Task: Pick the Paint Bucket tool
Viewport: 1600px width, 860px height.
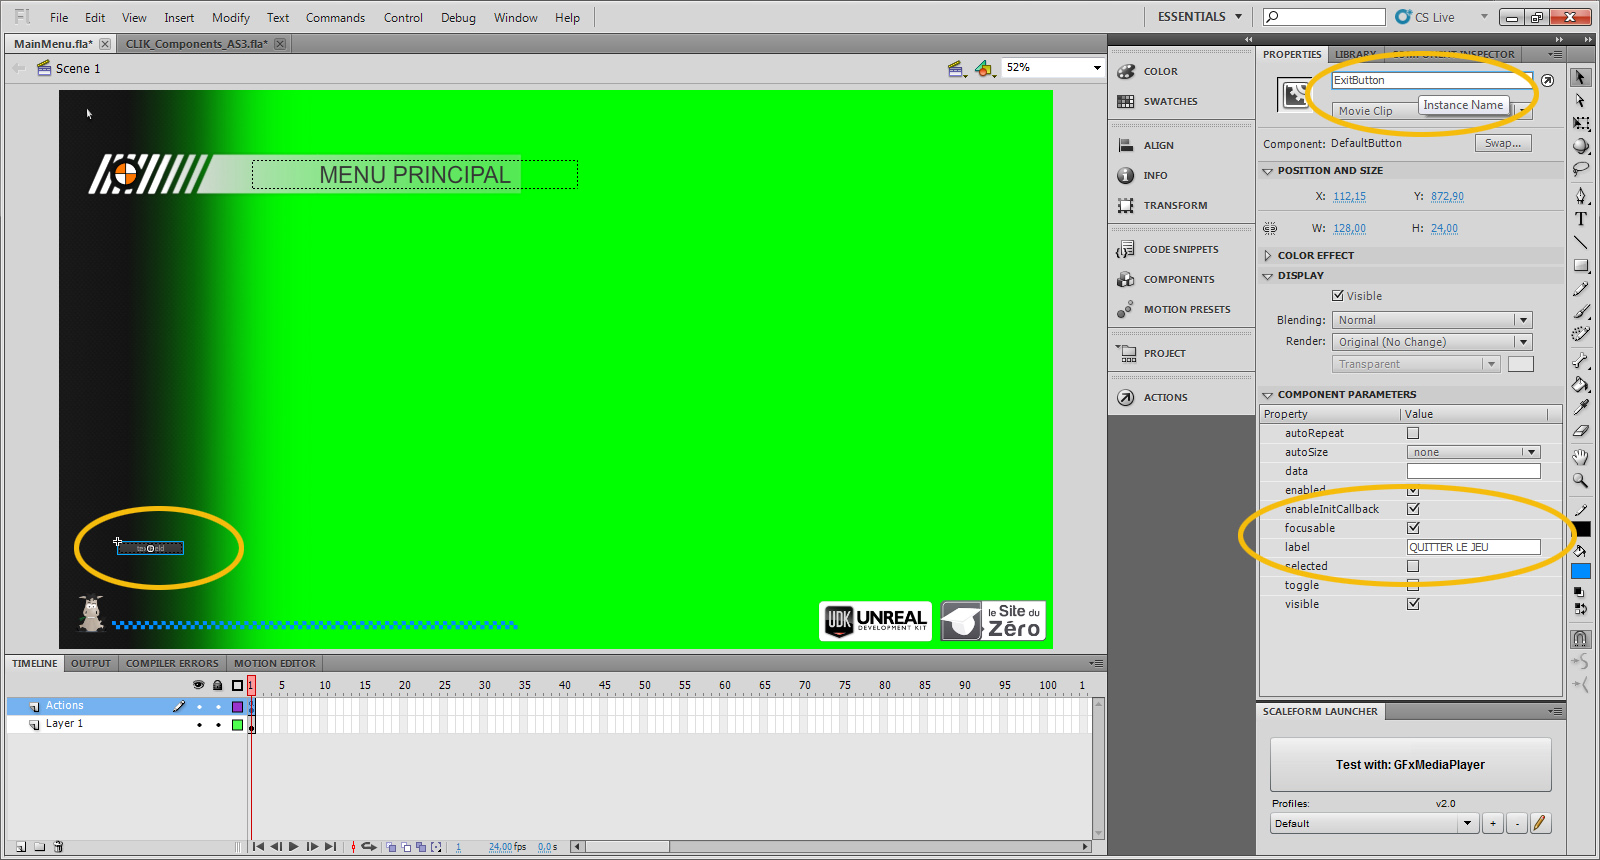Action: (x=1580, y=384)
